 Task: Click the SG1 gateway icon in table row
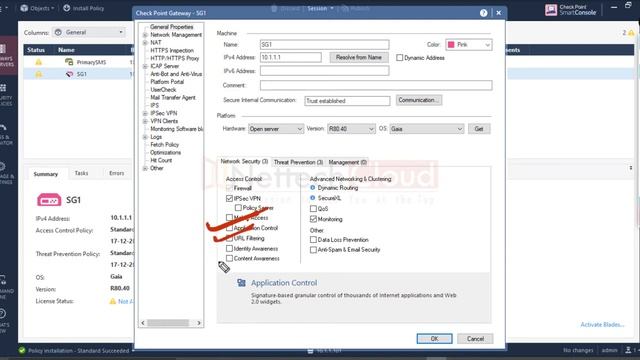69,74
